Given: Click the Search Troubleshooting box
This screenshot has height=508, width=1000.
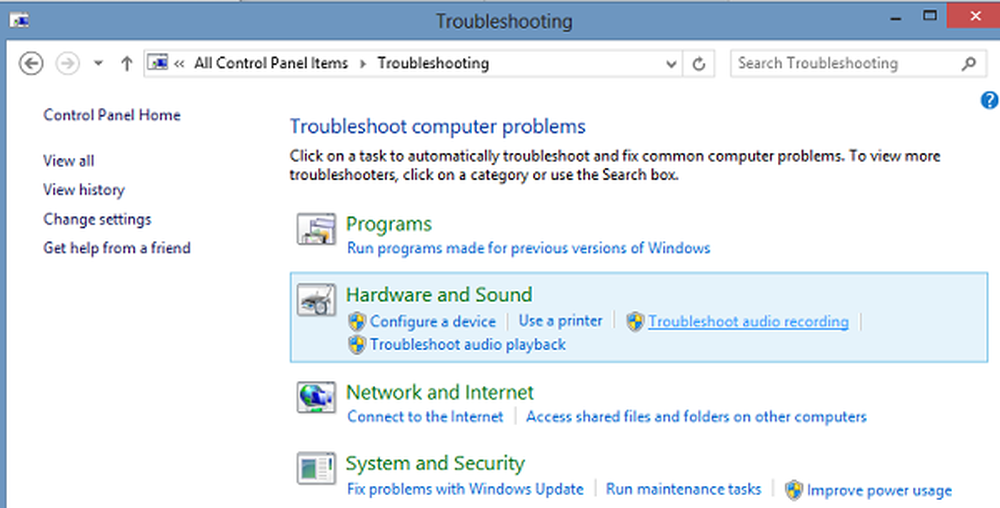Looking at the screenshot, I should 858,63.
